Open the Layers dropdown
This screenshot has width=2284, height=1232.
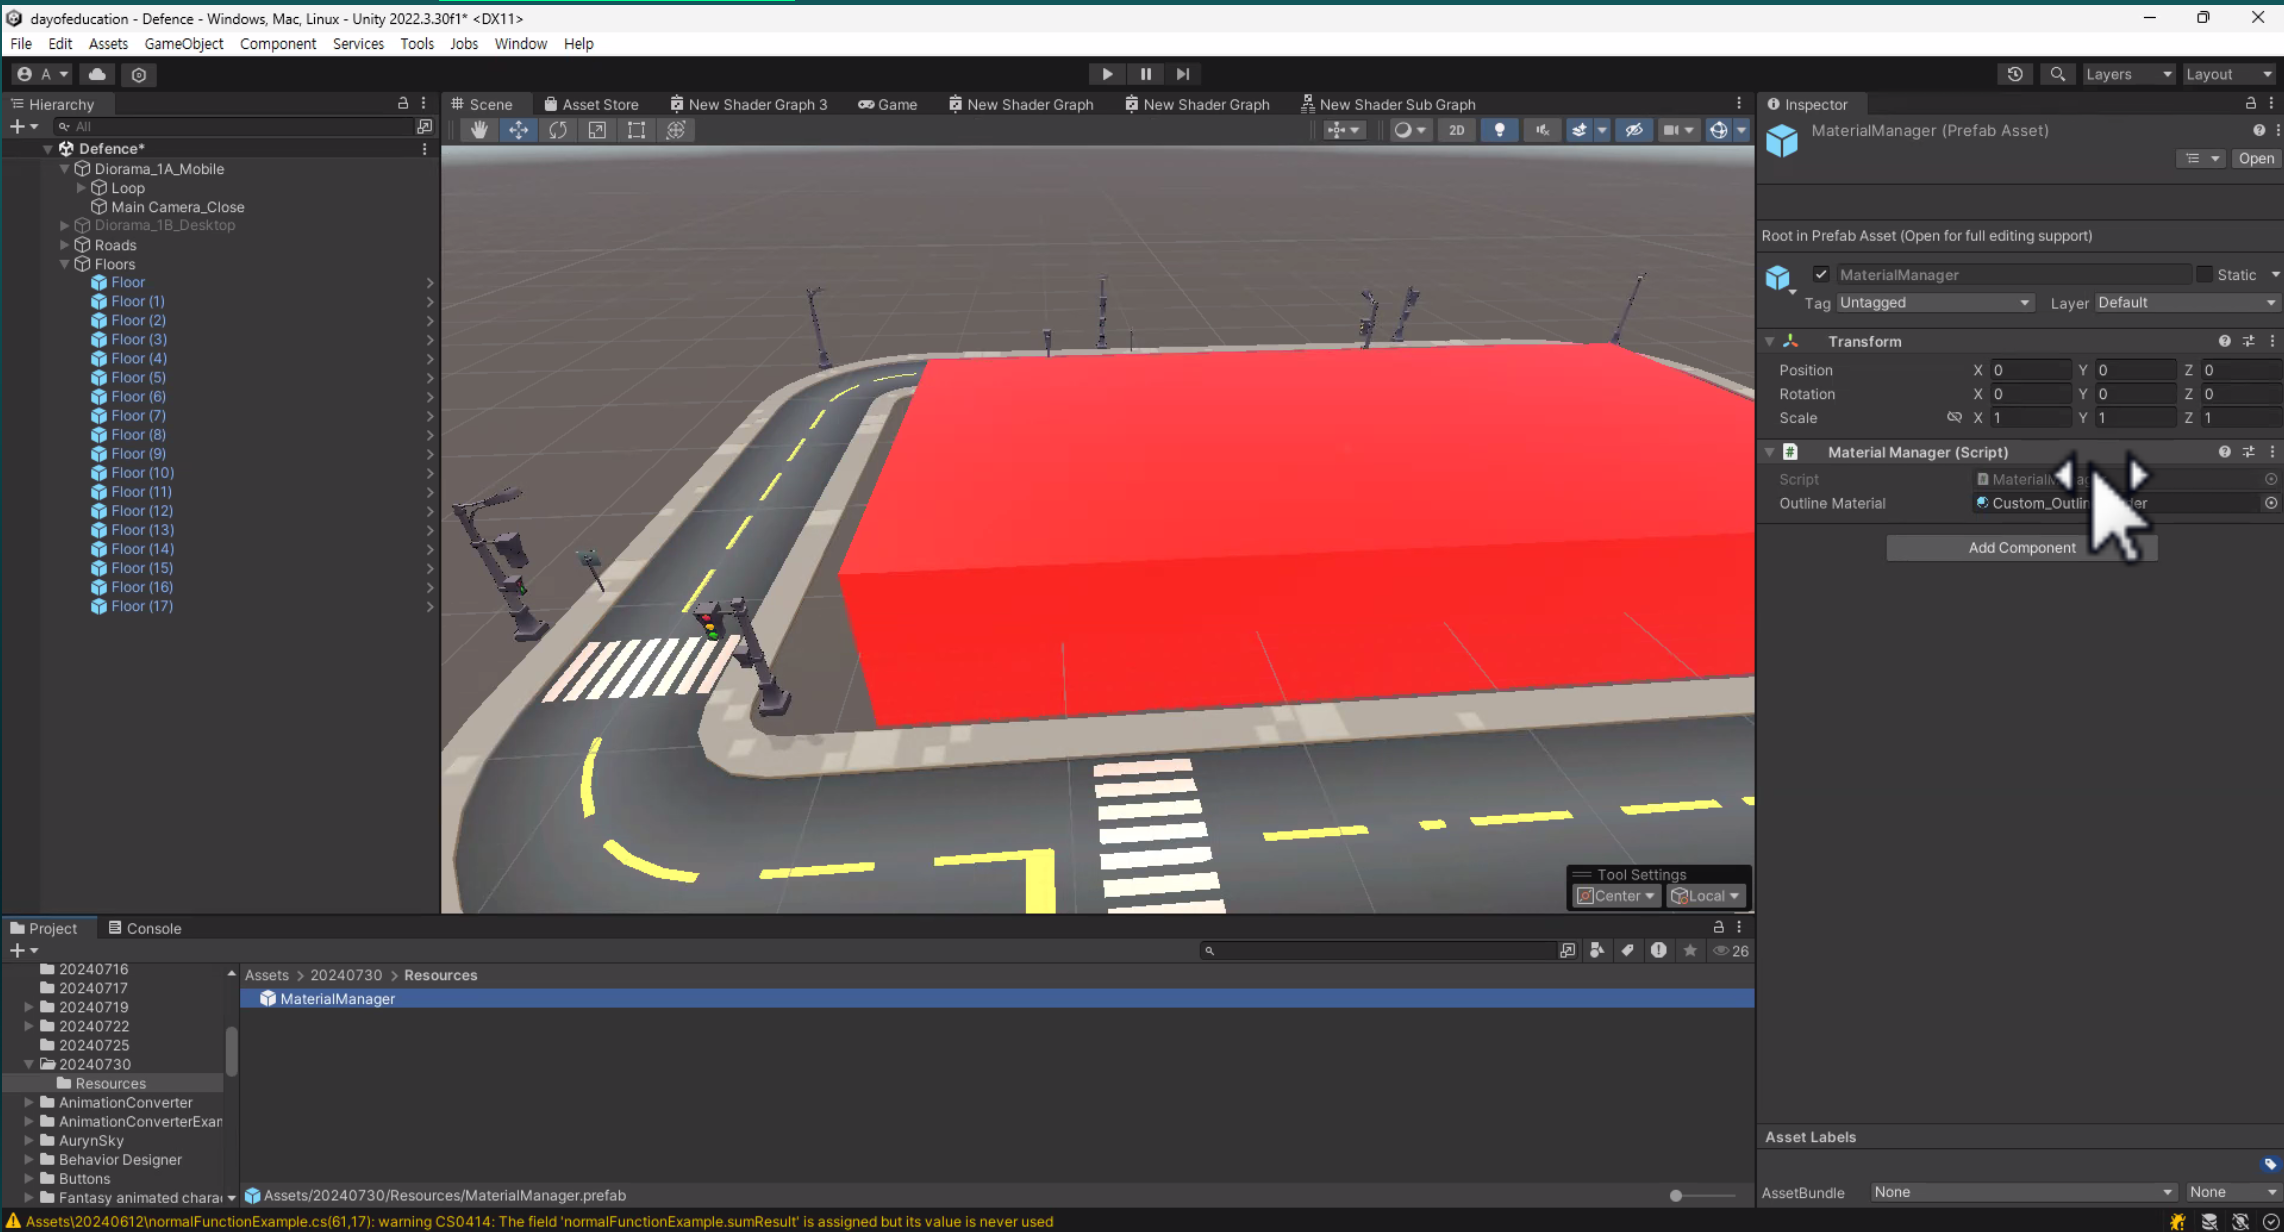click(x=2127, y=74)
